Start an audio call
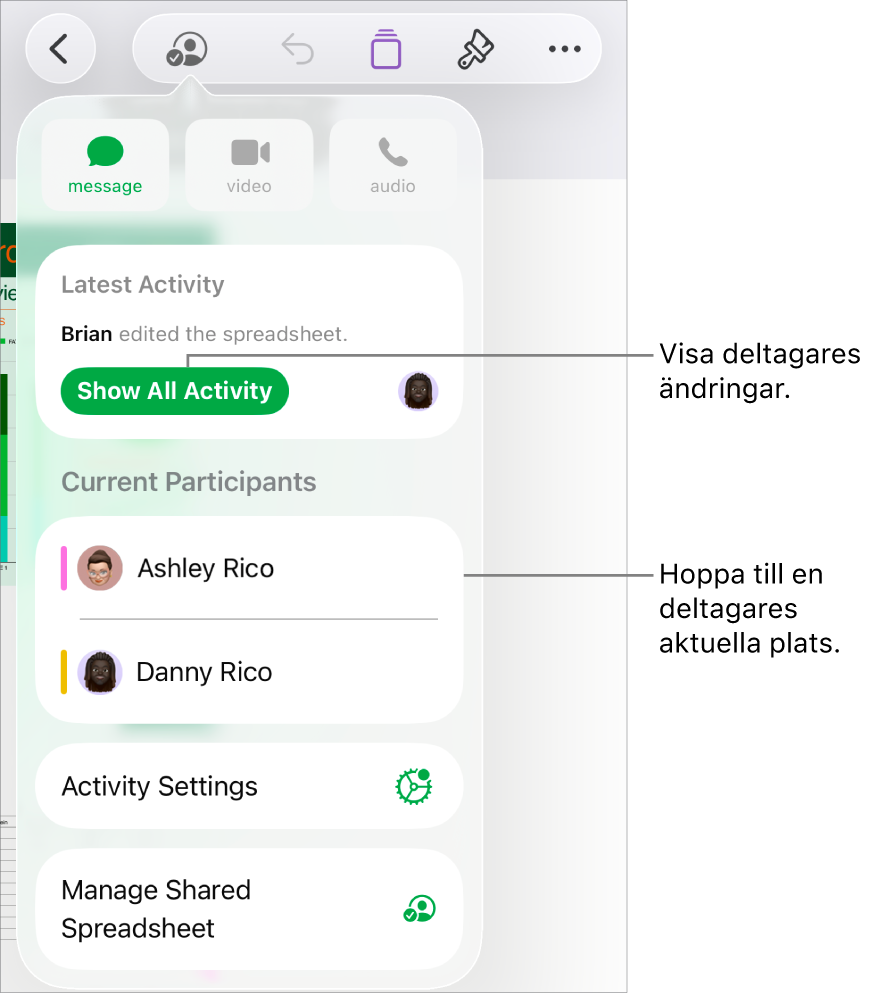The image size is (880, 995). [393, 164]
